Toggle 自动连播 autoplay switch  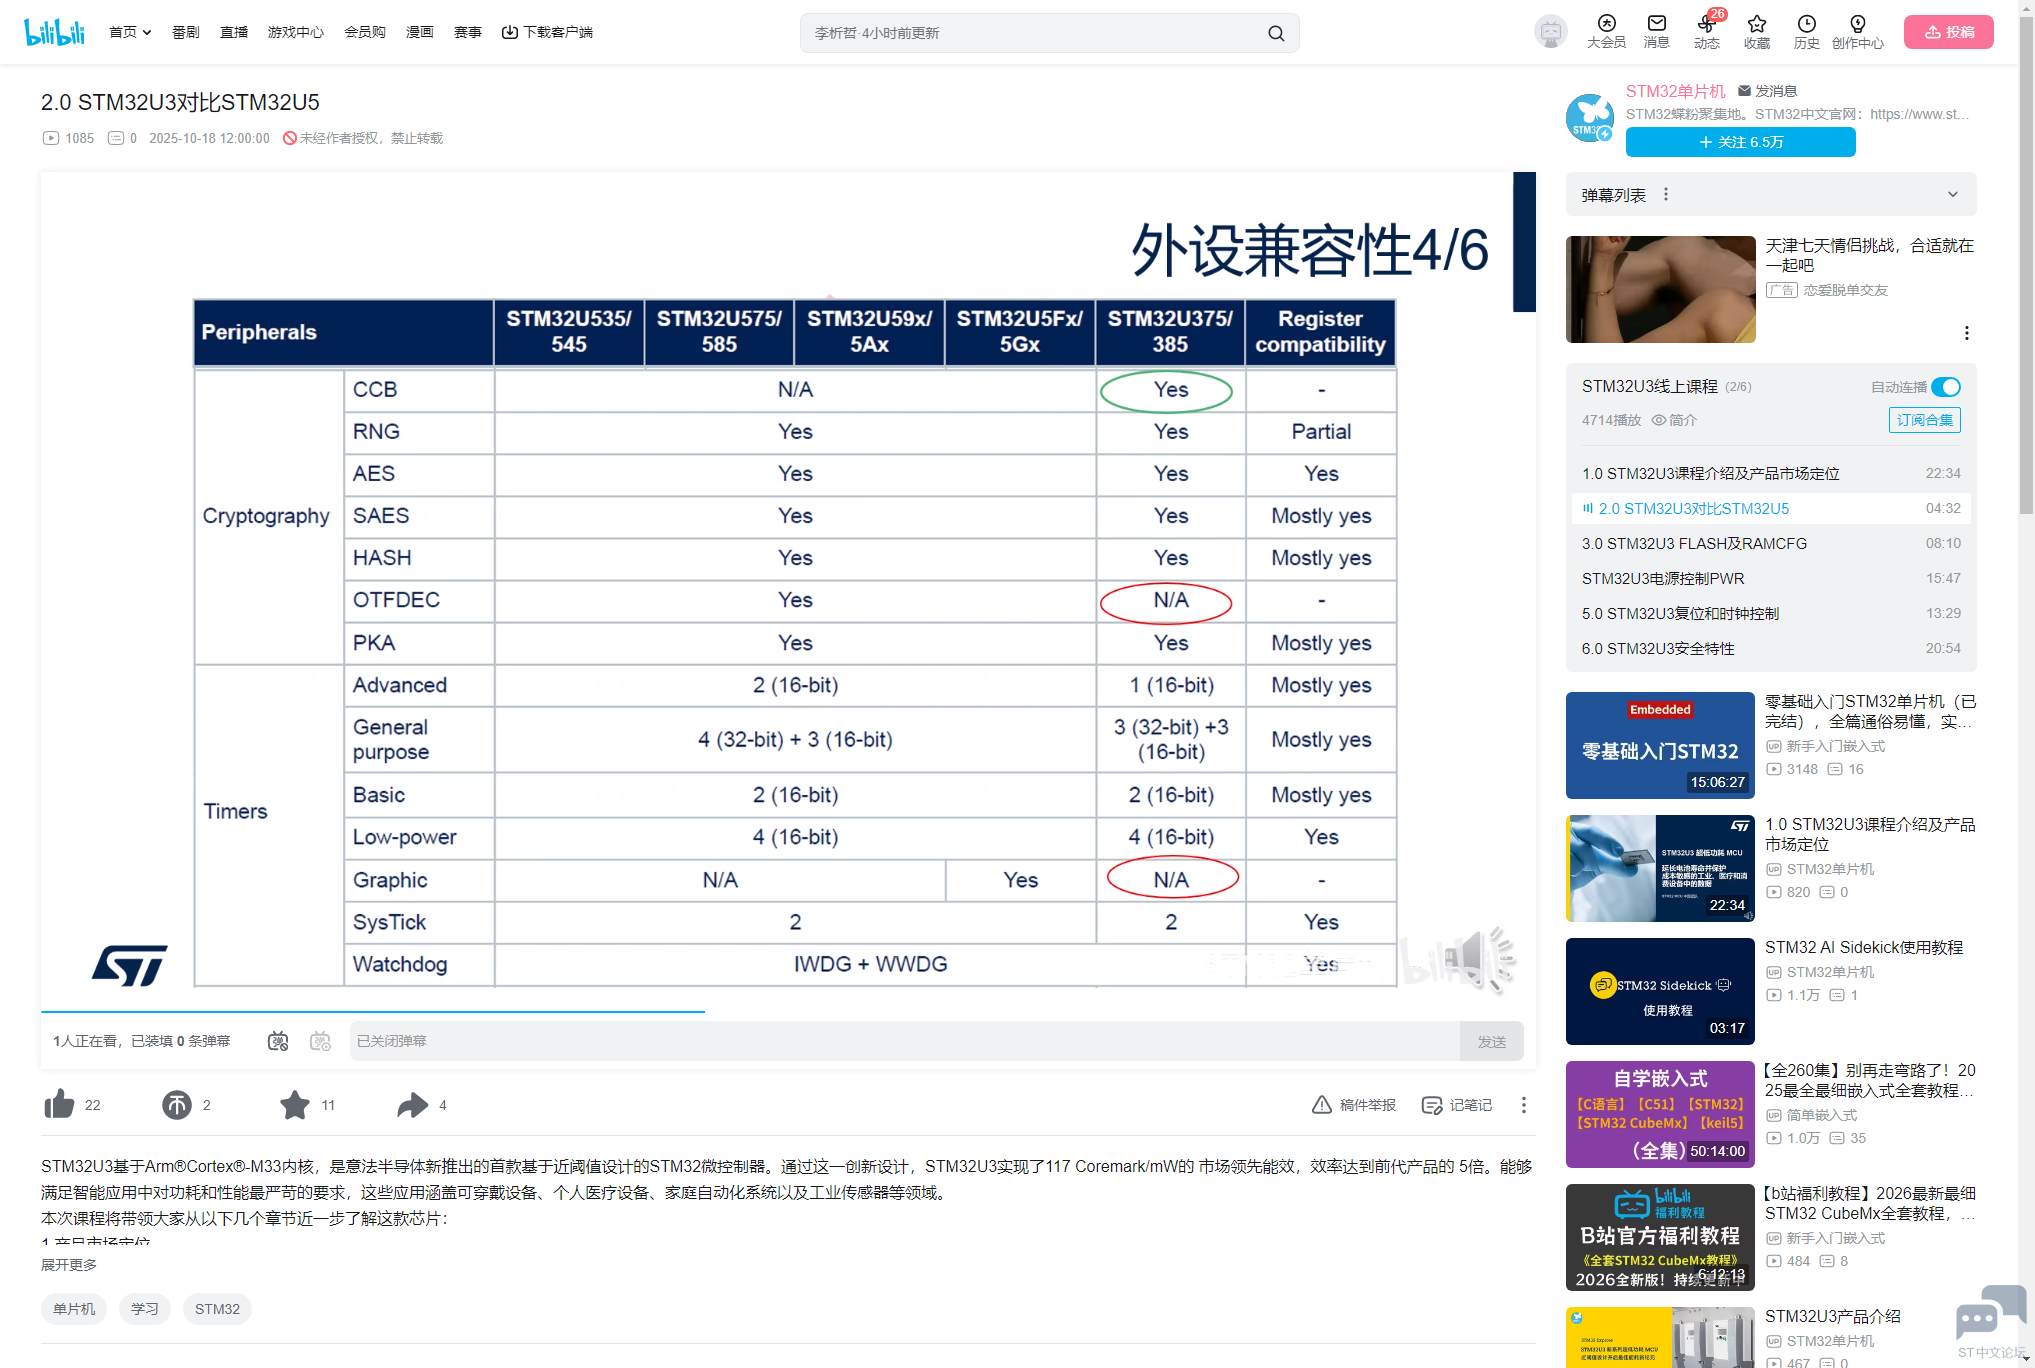click(1946, 387)
